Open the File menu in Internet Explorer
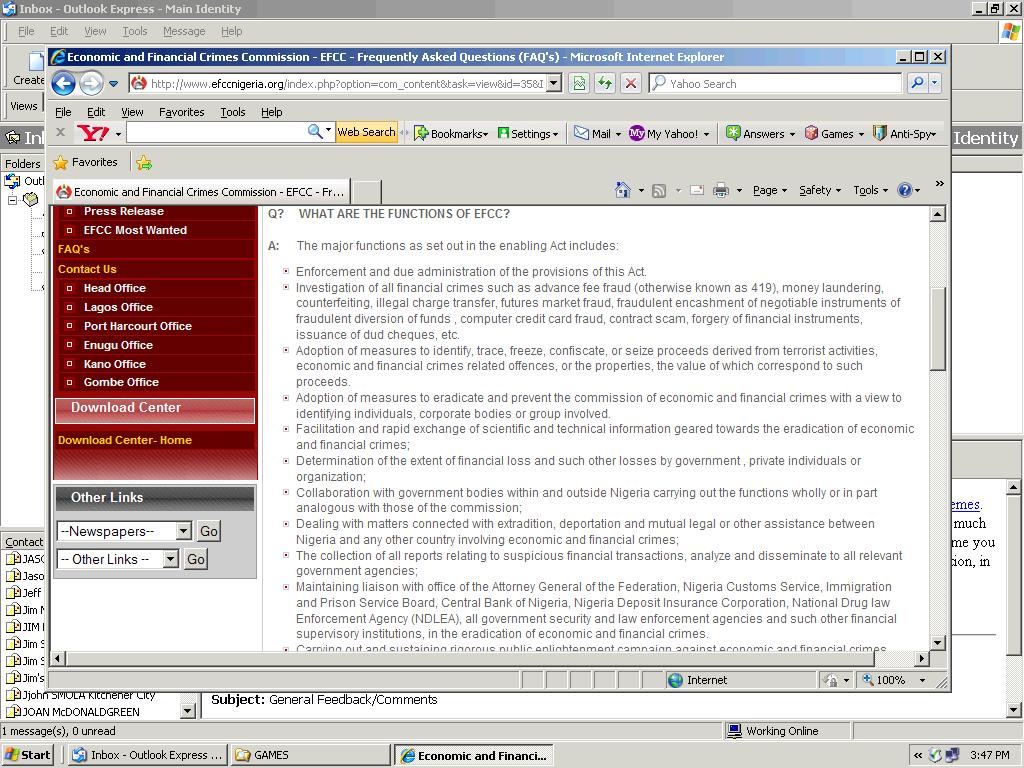The height and width of the screenshot is (768, 1024). point(63,112)
